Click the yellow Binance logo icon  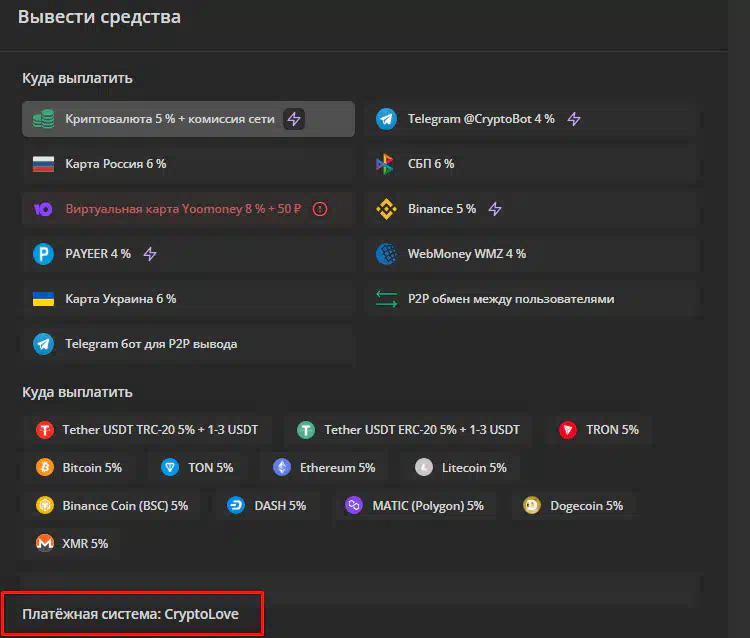[386, 209]
